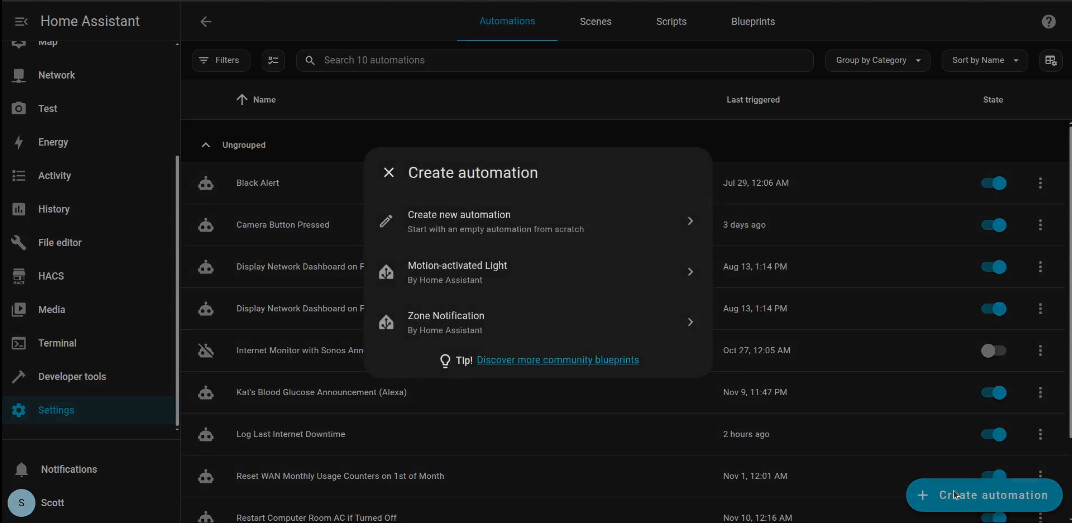Toggle Log Last Internet Downtime switch
This screenshot has width=1072, height=523.
click(993, 434)
